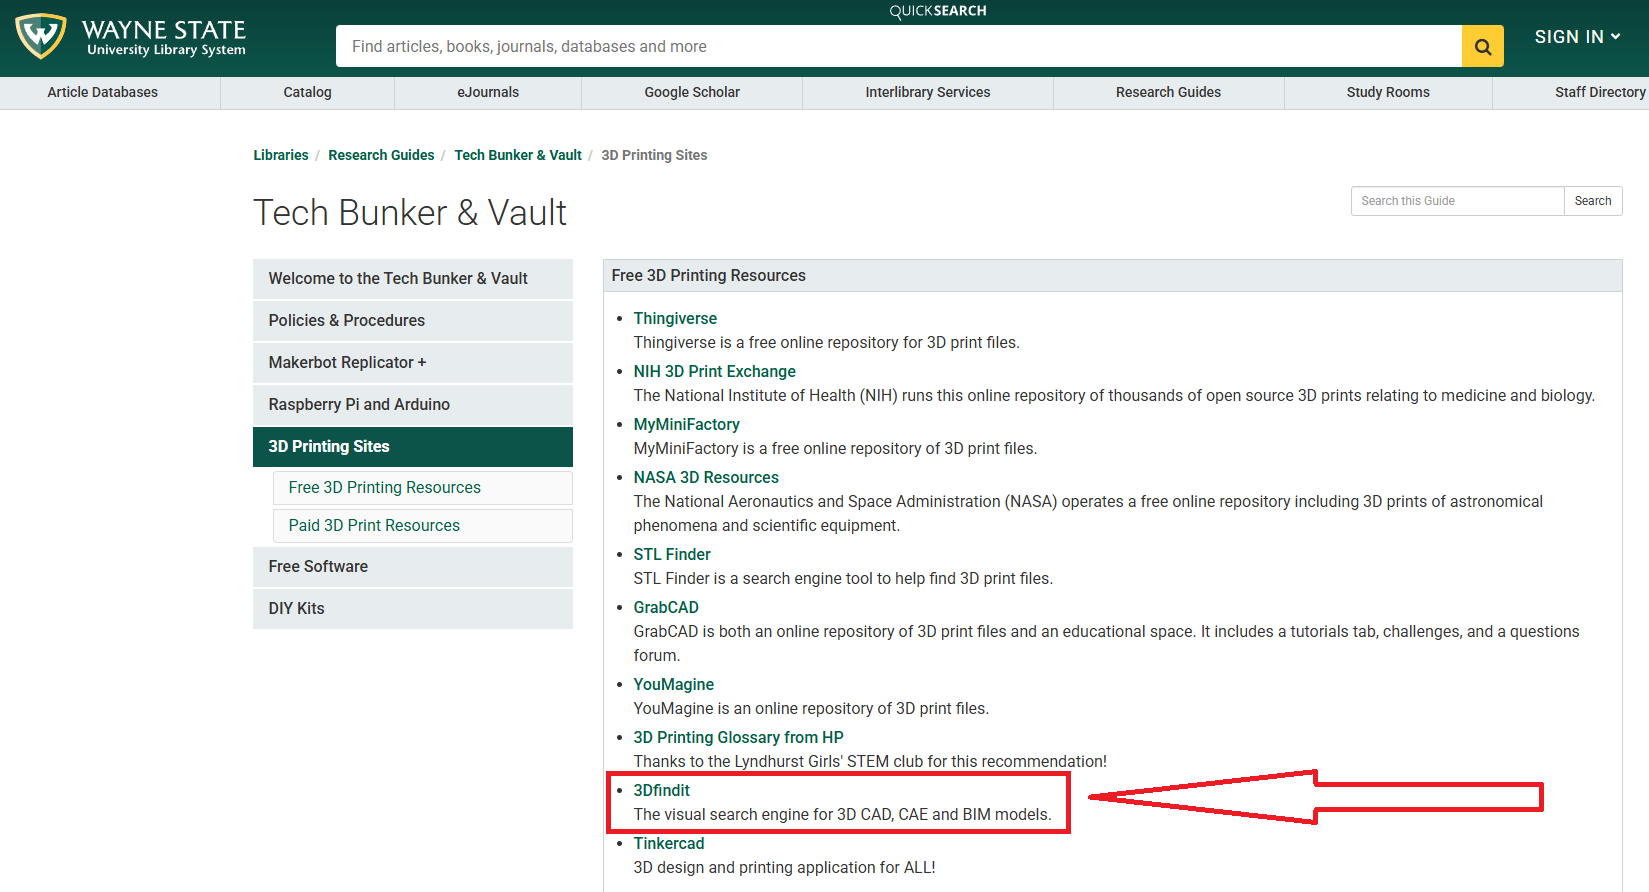Open Welcome to the Tech Bunker & Vault tab
Image resolution: width=1649 pixels, height=892 pixels.
pyautogui.click(x=413, y=279)
